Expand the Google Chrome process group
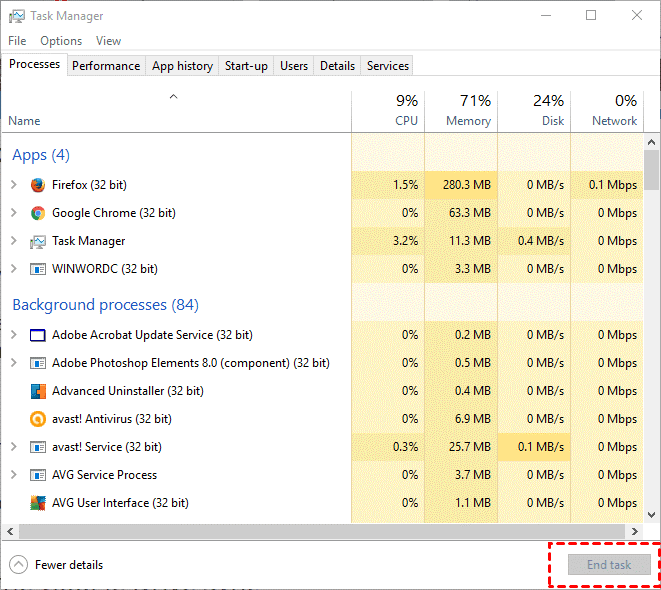661x590 pixels. click(13, 213)
